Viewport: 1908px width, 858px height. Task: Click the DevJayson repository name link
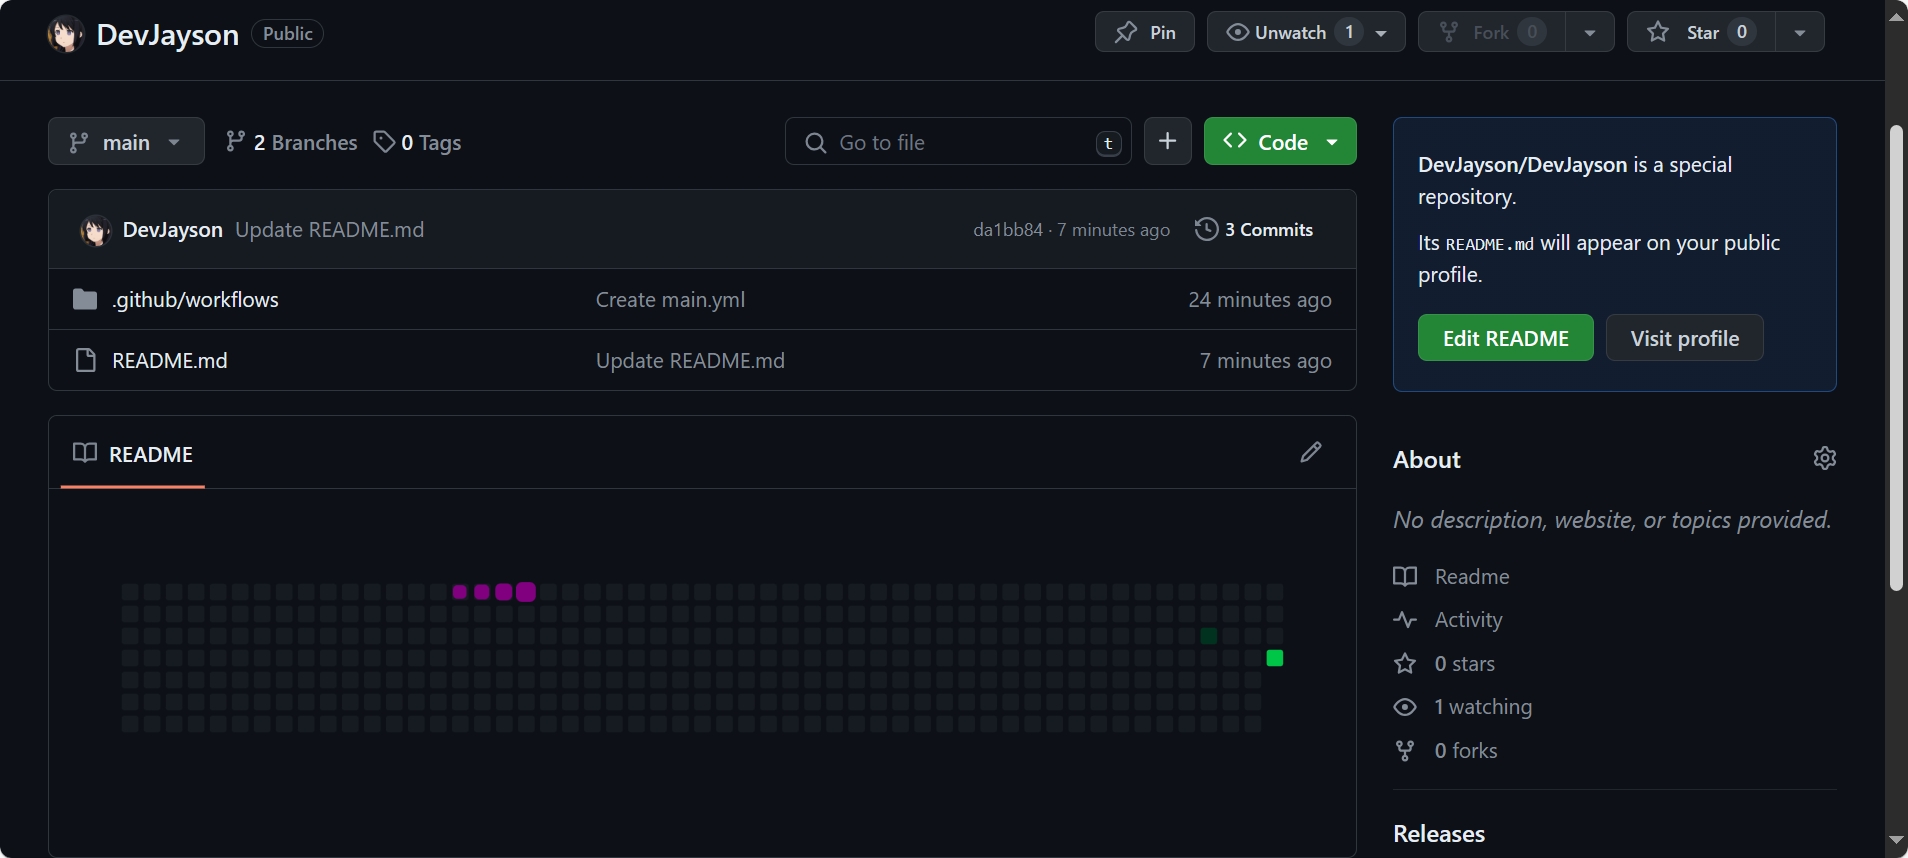tap(168, 35)
